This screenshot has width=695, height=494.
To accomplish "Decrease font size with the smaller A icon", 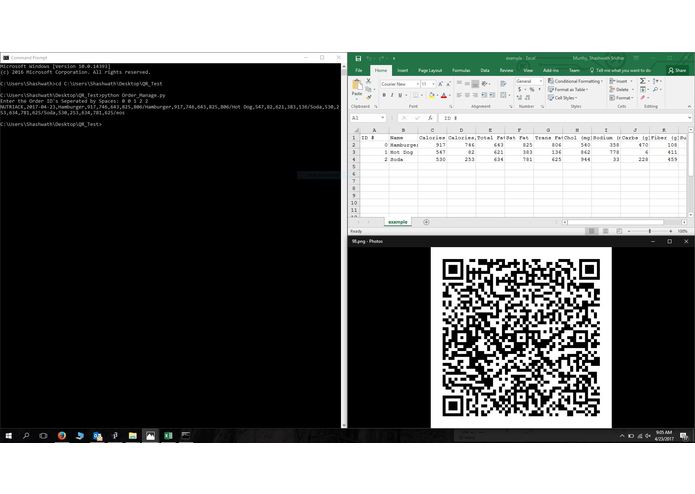I will [448, 84].
